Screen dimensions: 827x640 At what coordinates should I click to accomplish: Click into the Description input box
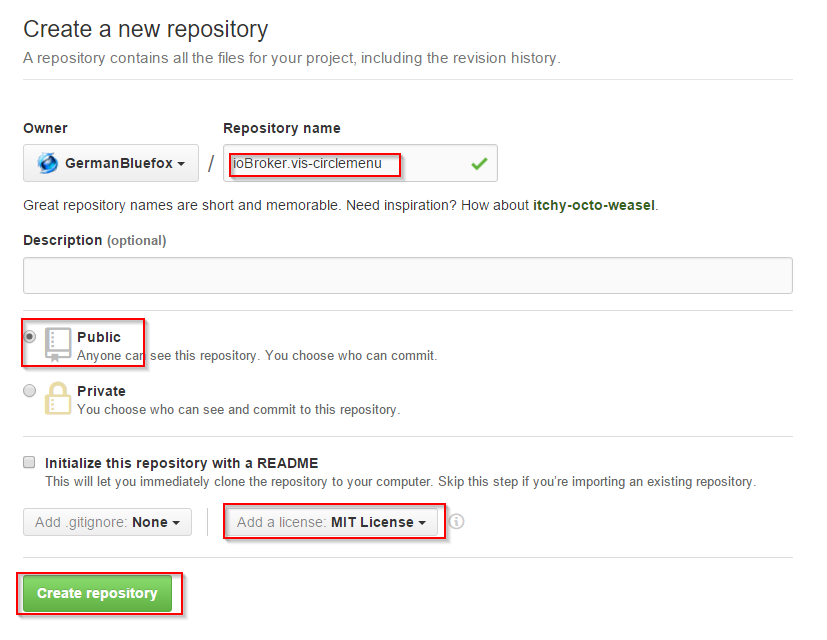pyautogui.click(x=407, y=275)
